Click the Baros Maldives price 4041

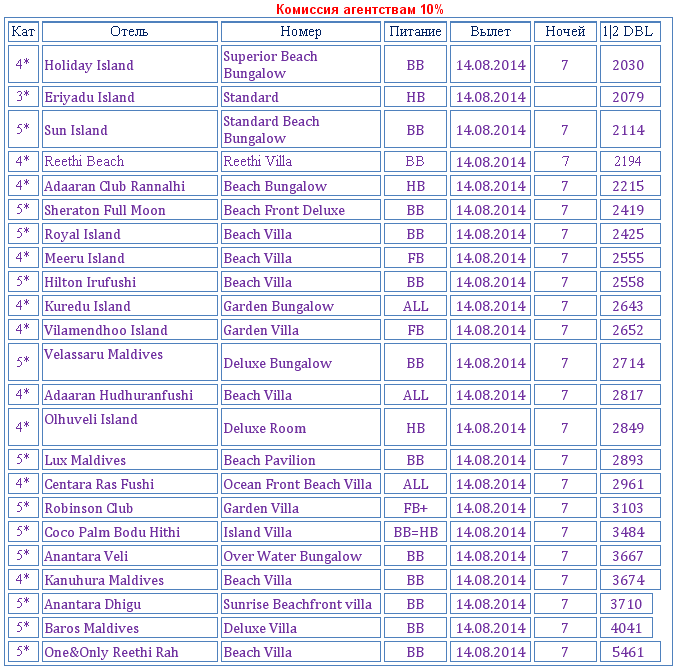[626, 628]
